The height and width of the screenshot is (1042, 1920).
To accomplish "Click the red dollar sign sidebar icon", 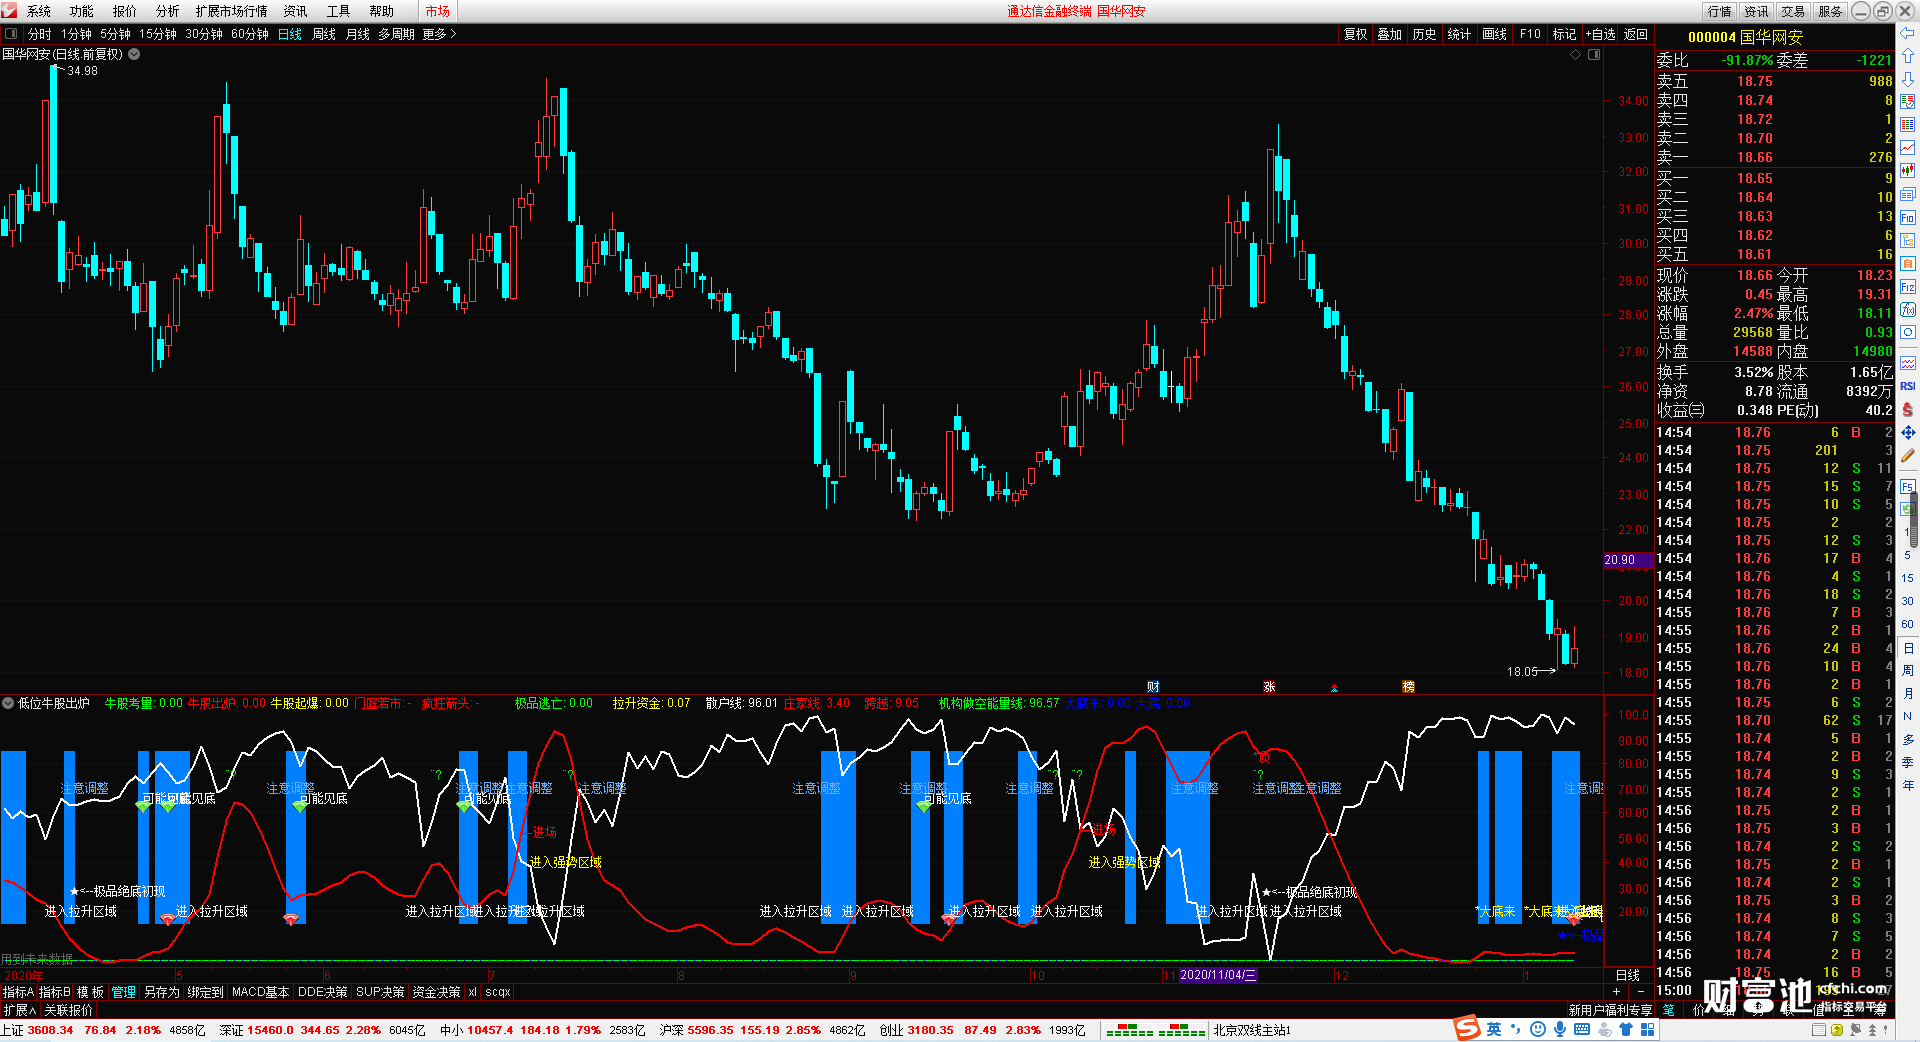I will point(1908,409).
